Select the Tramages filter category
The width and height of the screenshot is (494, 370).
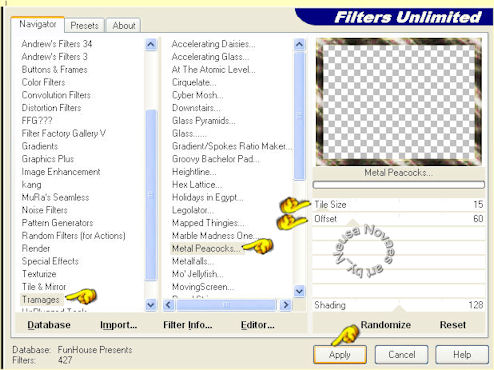pyautogui.click(x=41, y=300)
